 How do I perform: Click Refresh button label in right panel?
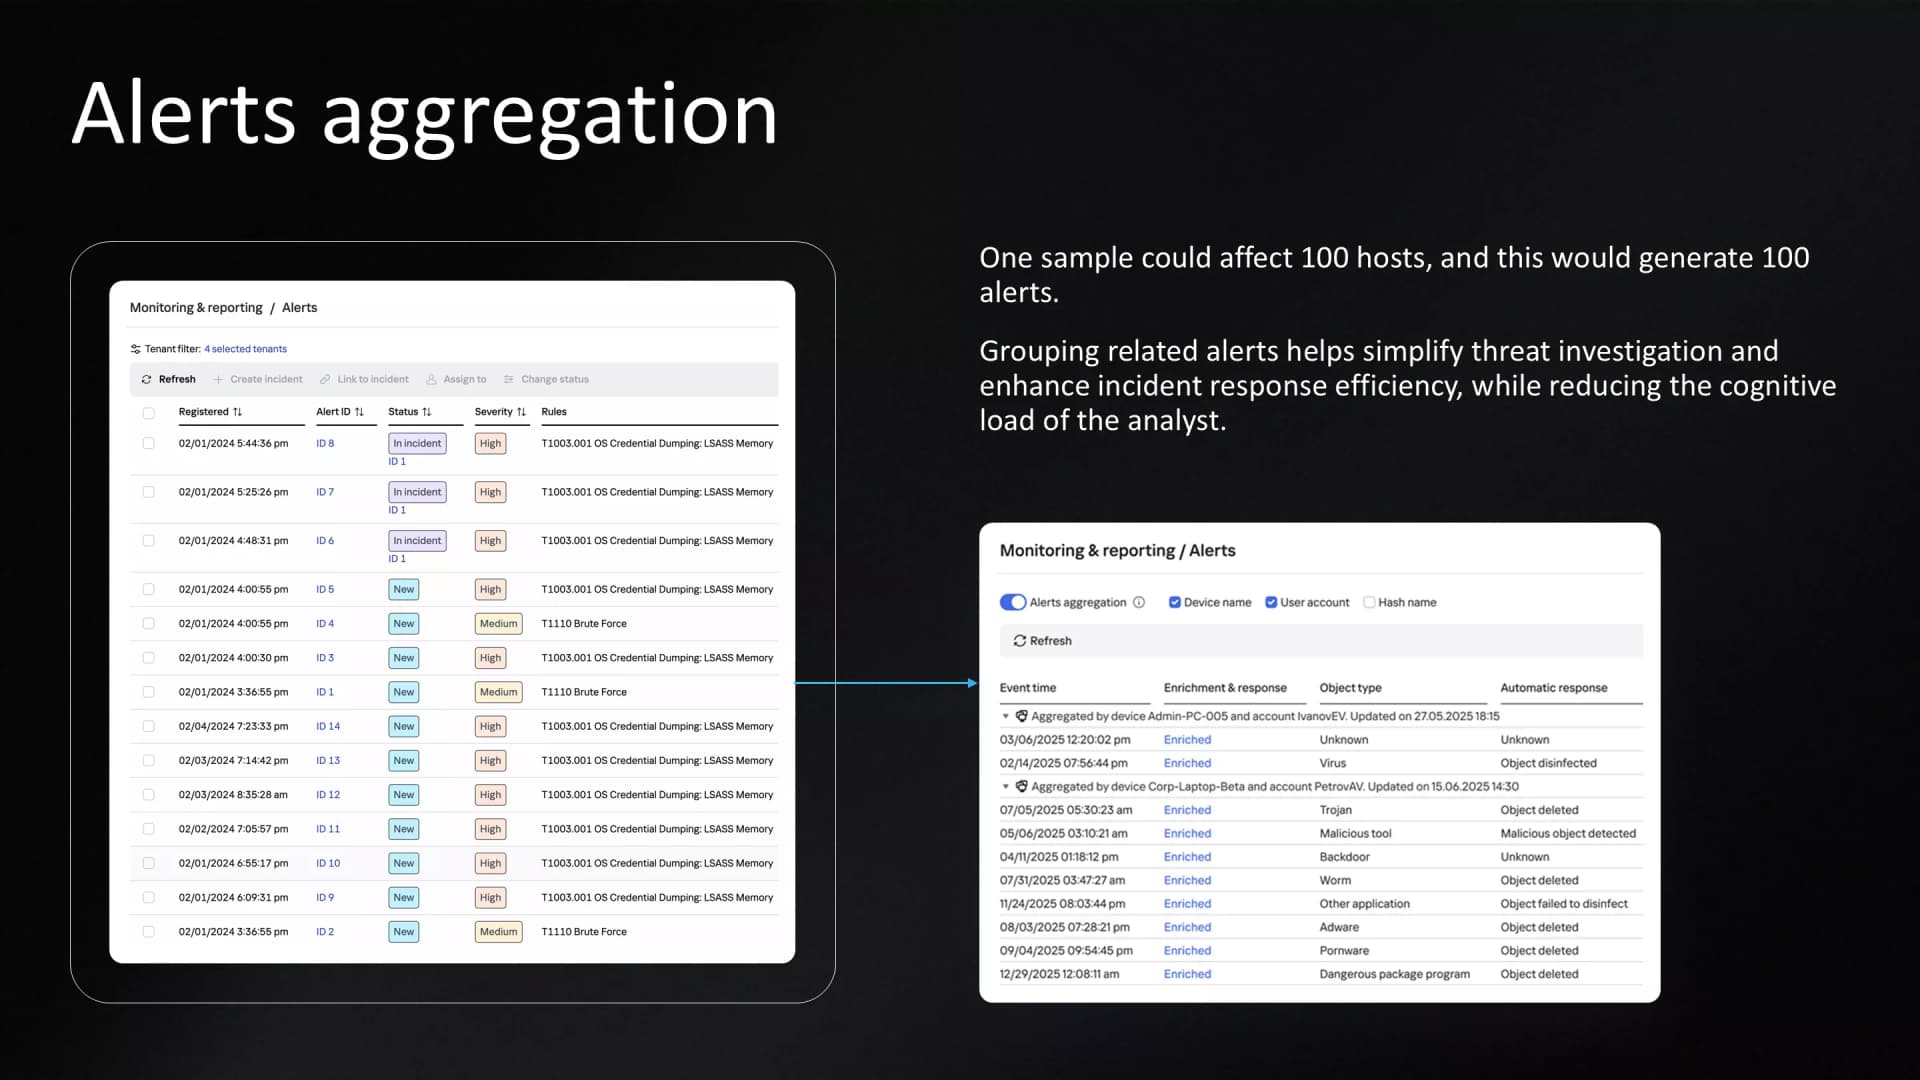pos(1050,641)
